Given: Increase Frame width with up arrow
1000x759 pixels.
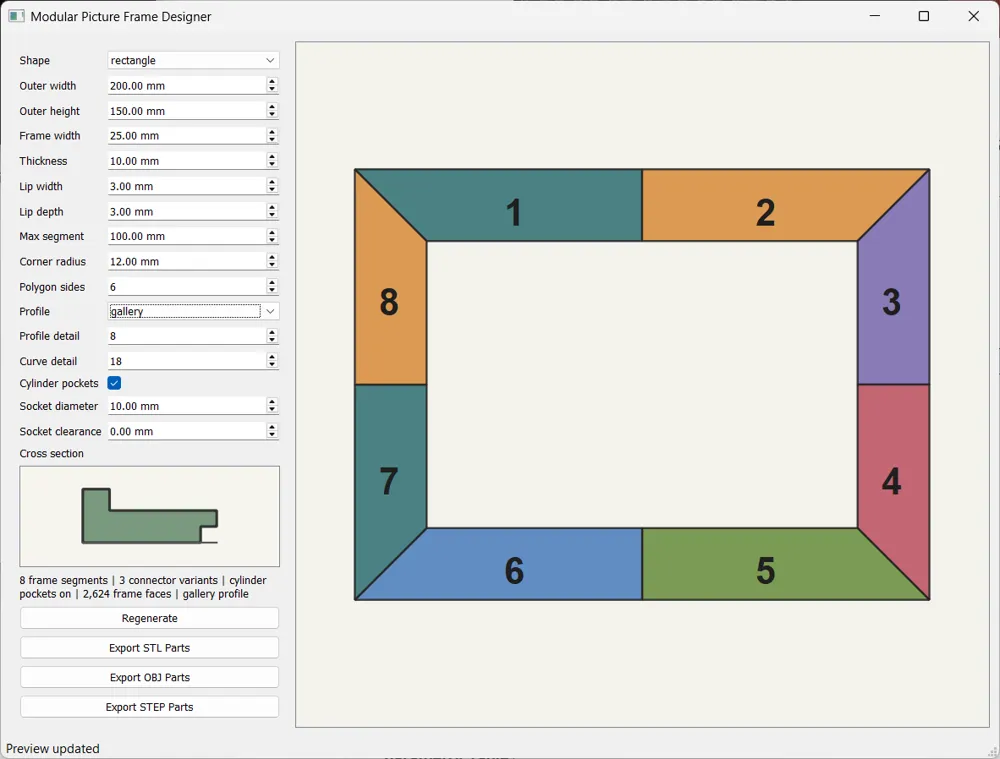Looking at the screenshot, I should tap(272, 132).
